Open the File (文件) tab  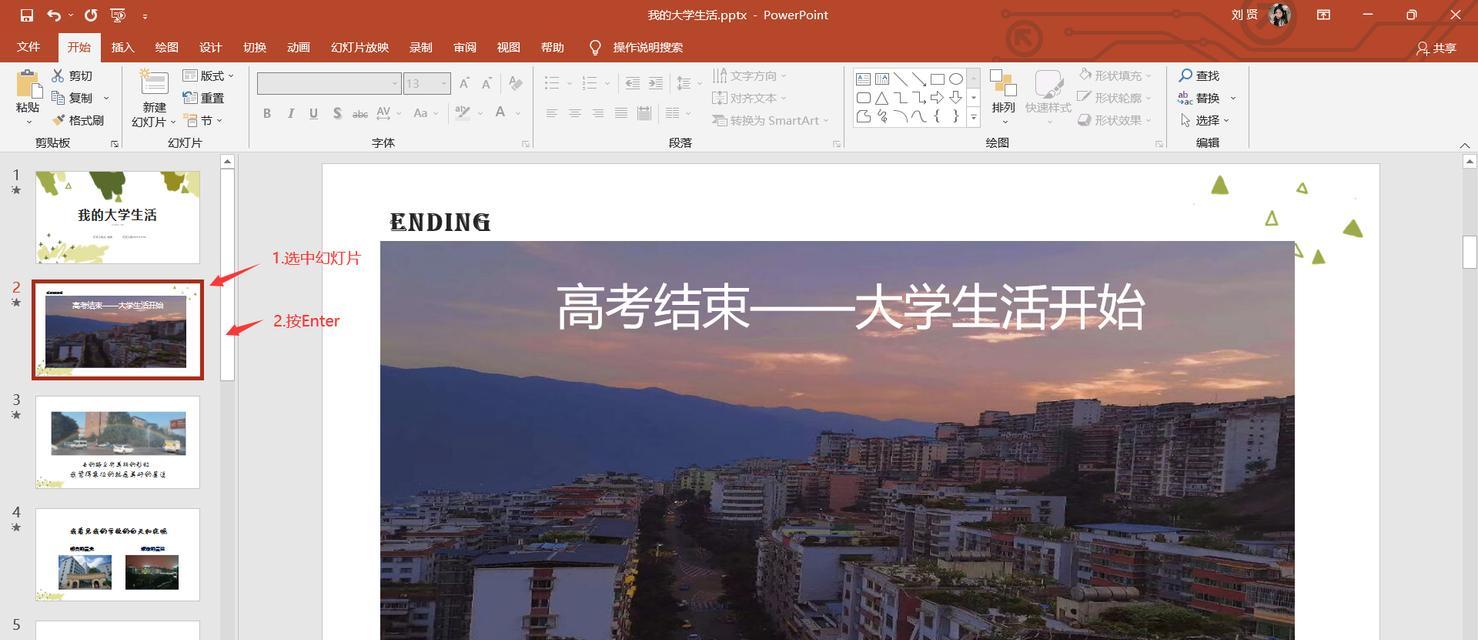pos(28,47)
